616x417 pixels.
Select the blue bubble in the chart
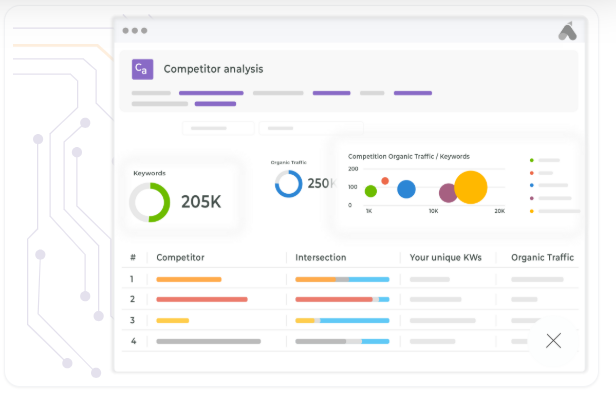click(406, 189)
